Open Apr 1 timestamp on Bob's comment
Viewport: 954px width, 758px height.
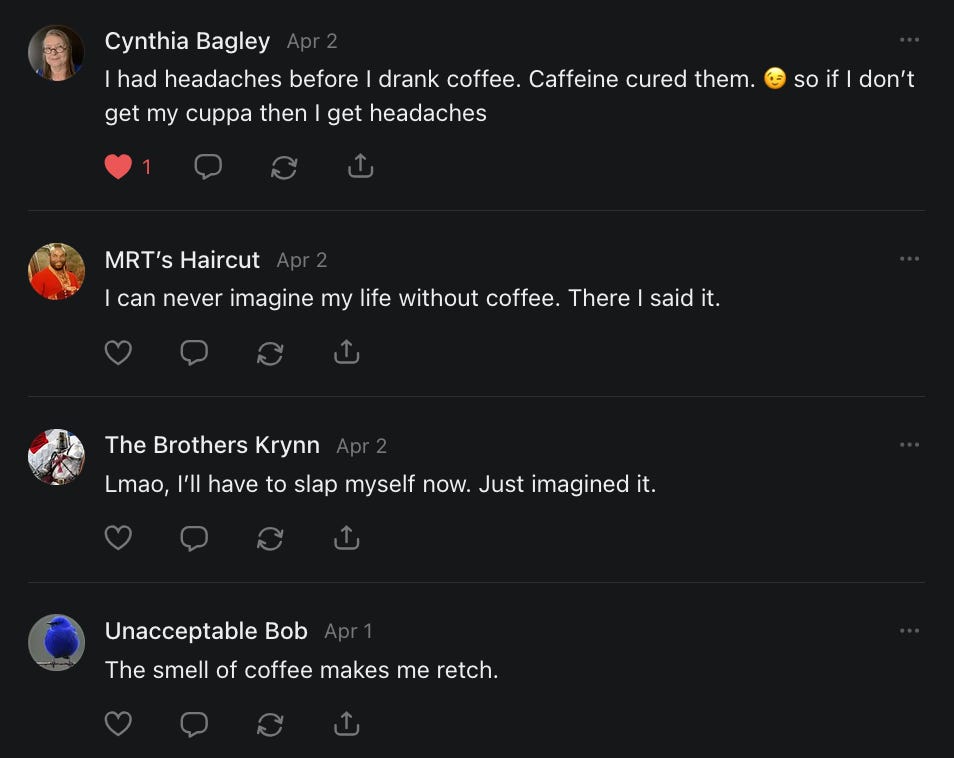(348, 631)
